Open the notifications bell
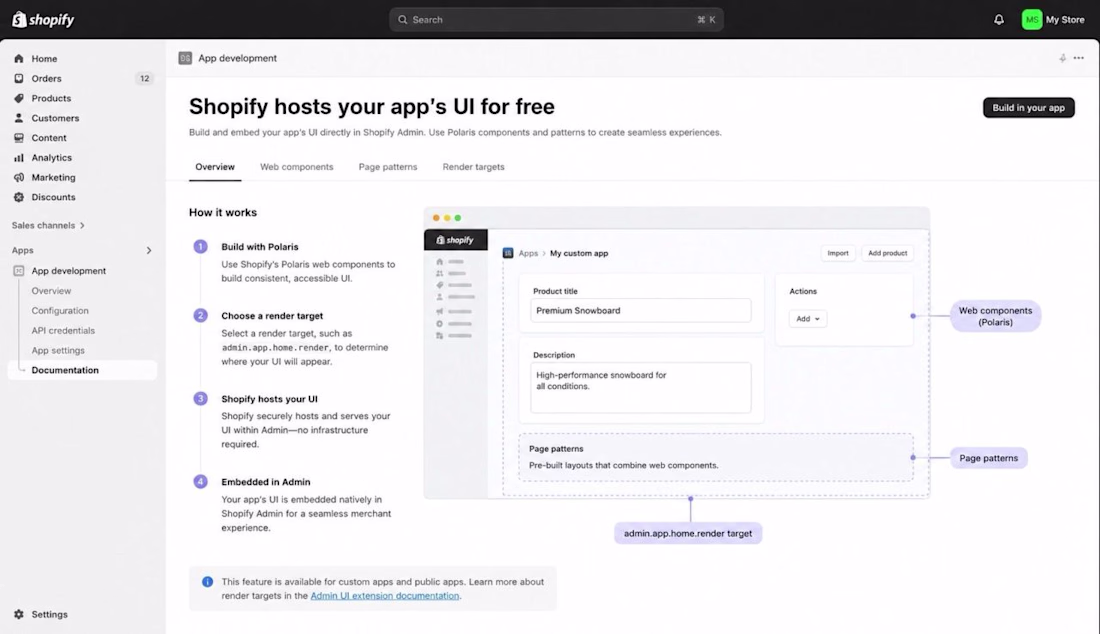The height and width of the screenshot is (634, 1100). click(998, 20)
